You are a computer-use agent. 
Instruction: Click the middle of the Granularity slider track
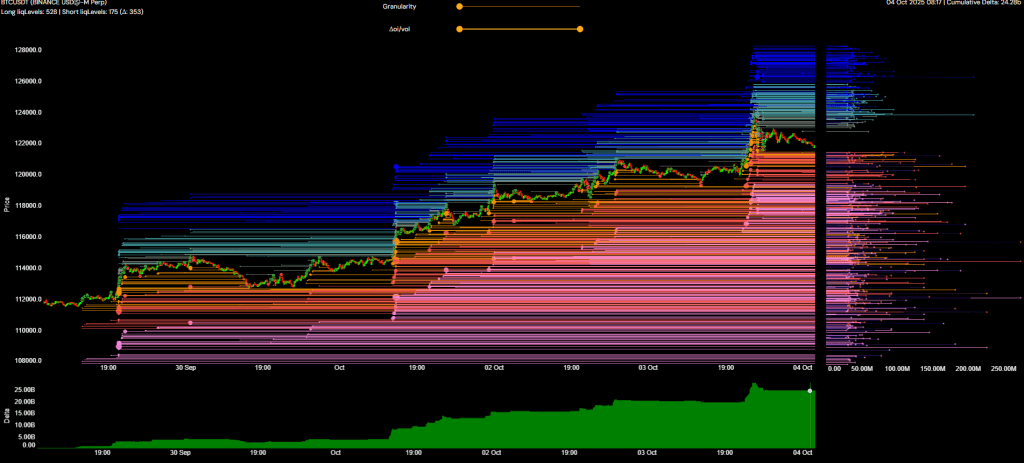pyautogui.click(x=519, y=6)
